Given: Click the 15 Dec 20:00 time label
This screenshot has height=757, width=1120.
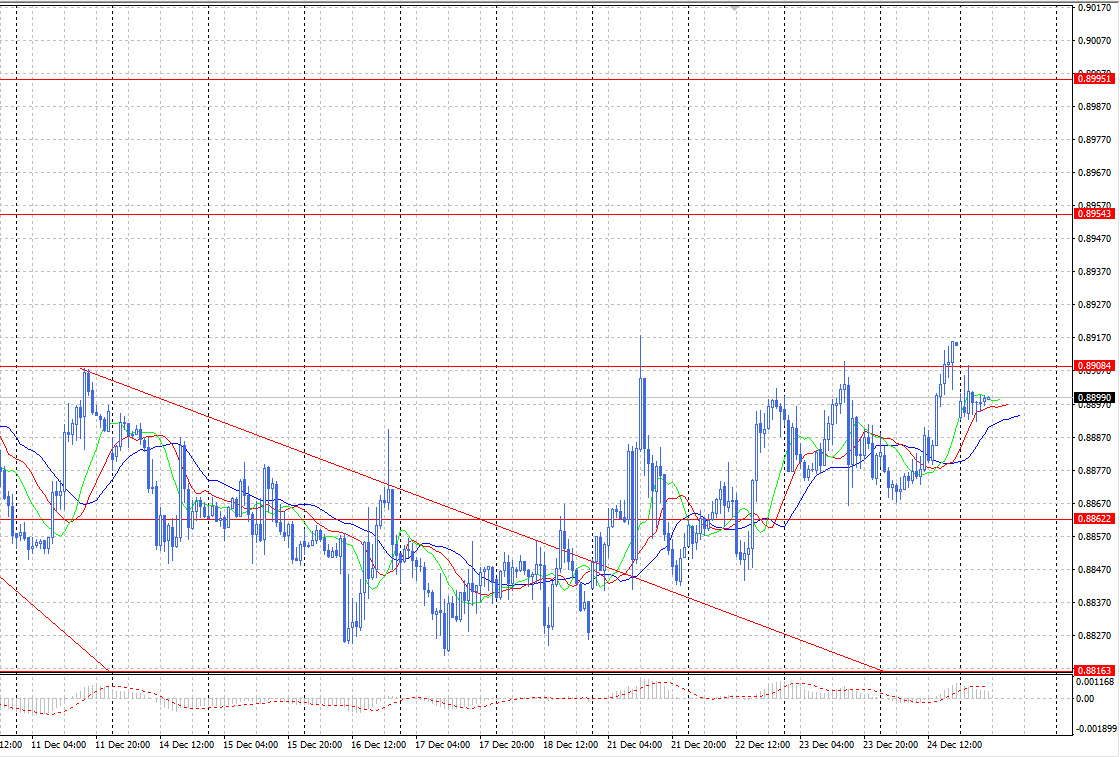Looking at the screenshot, I should [x=315, y=745].
